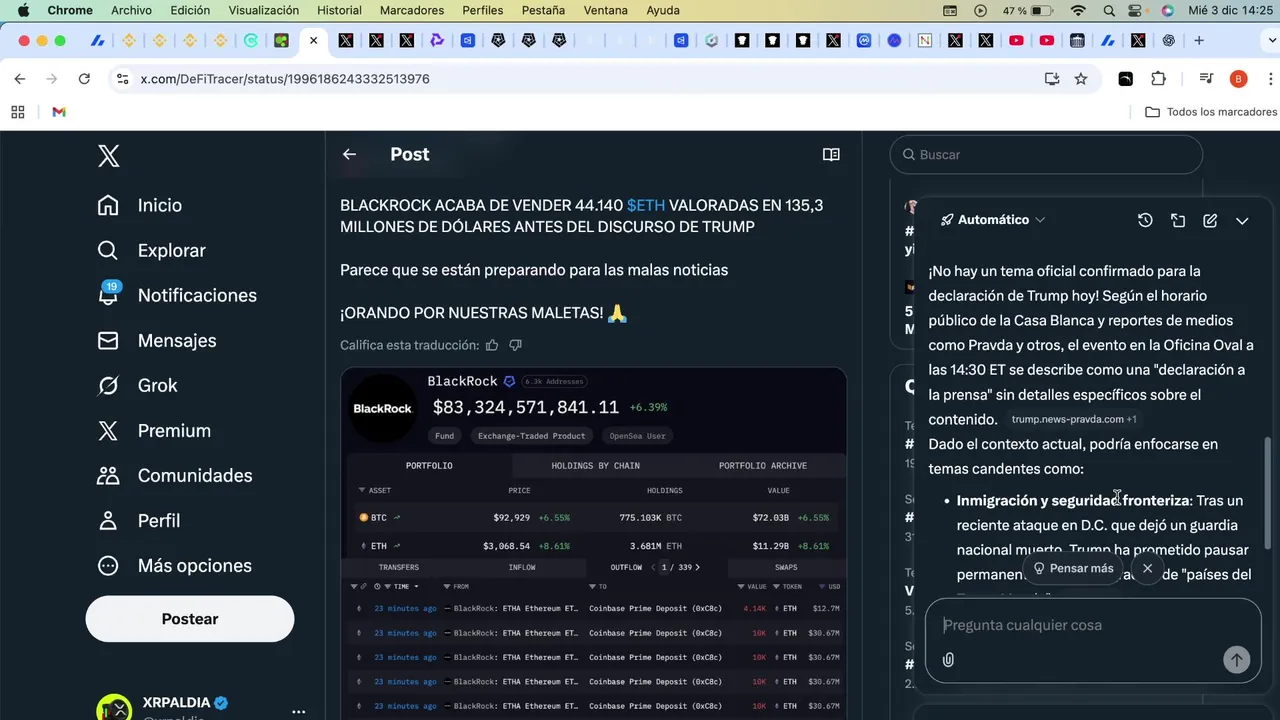
Task: Open Perfil in the sidebar
Action: [139, 520]
